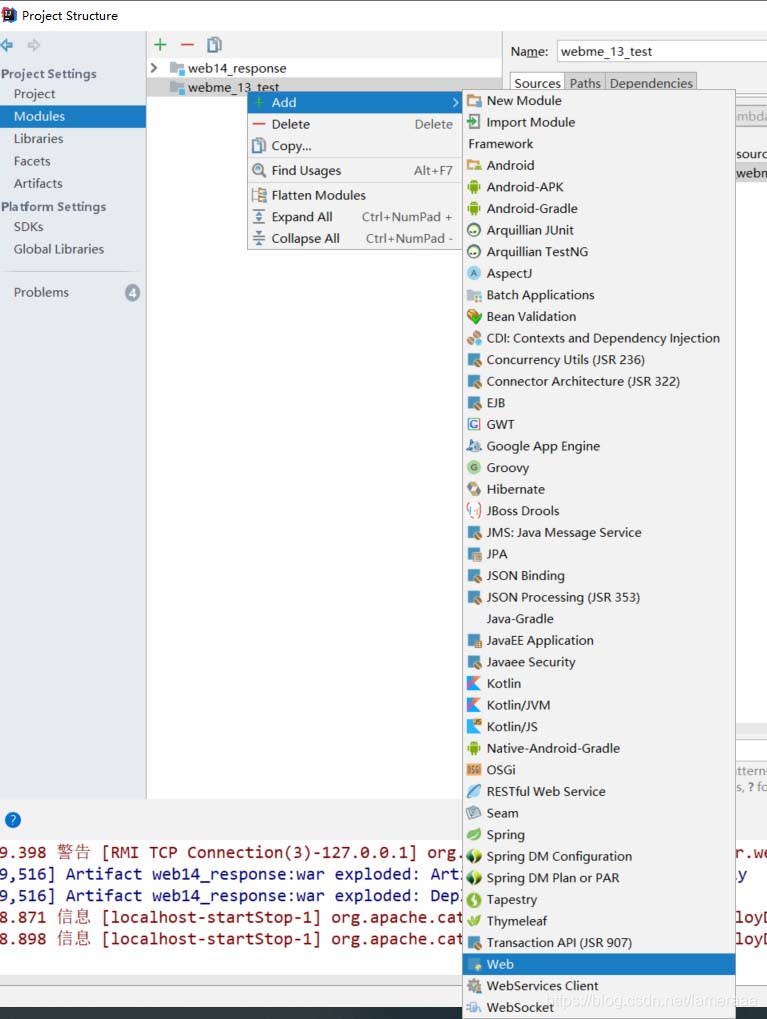Click the copy module toolbar icon
This screenshot has width=767, height=1019.
pos(214,45)
